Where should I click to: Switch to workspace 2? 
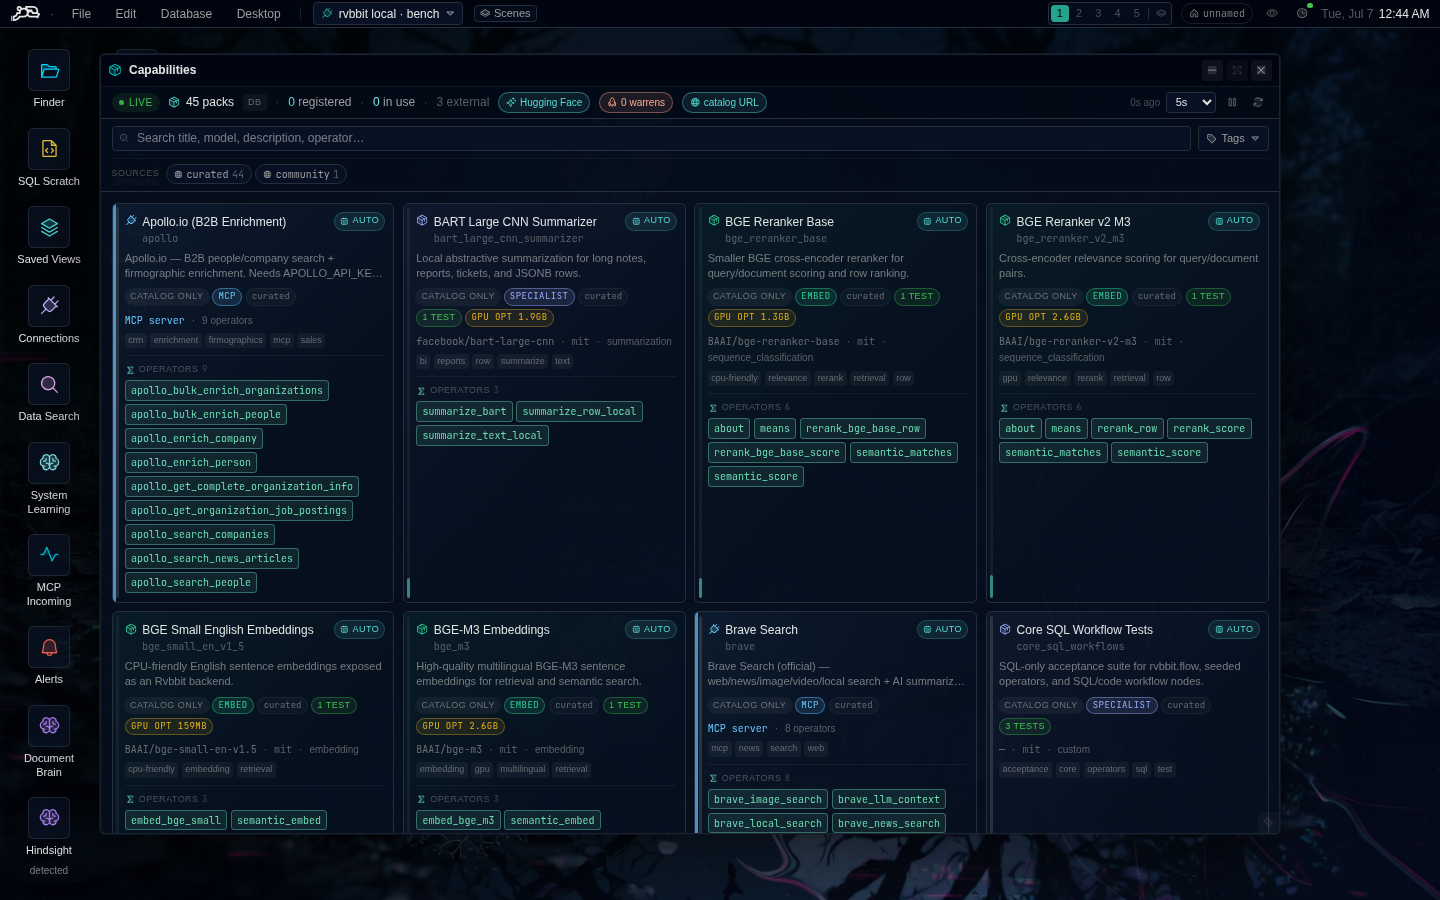(1079, 14)
